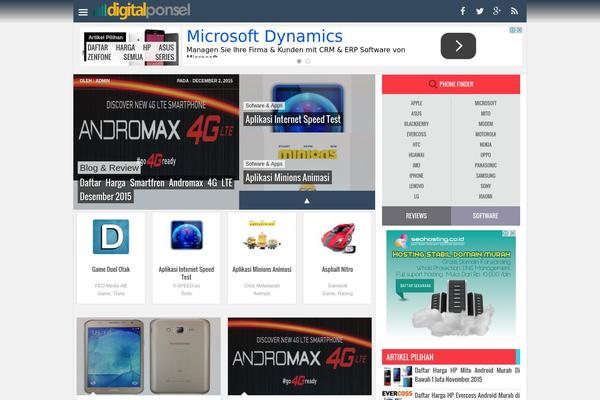Select the second ad carousel dot

point(308,61)
